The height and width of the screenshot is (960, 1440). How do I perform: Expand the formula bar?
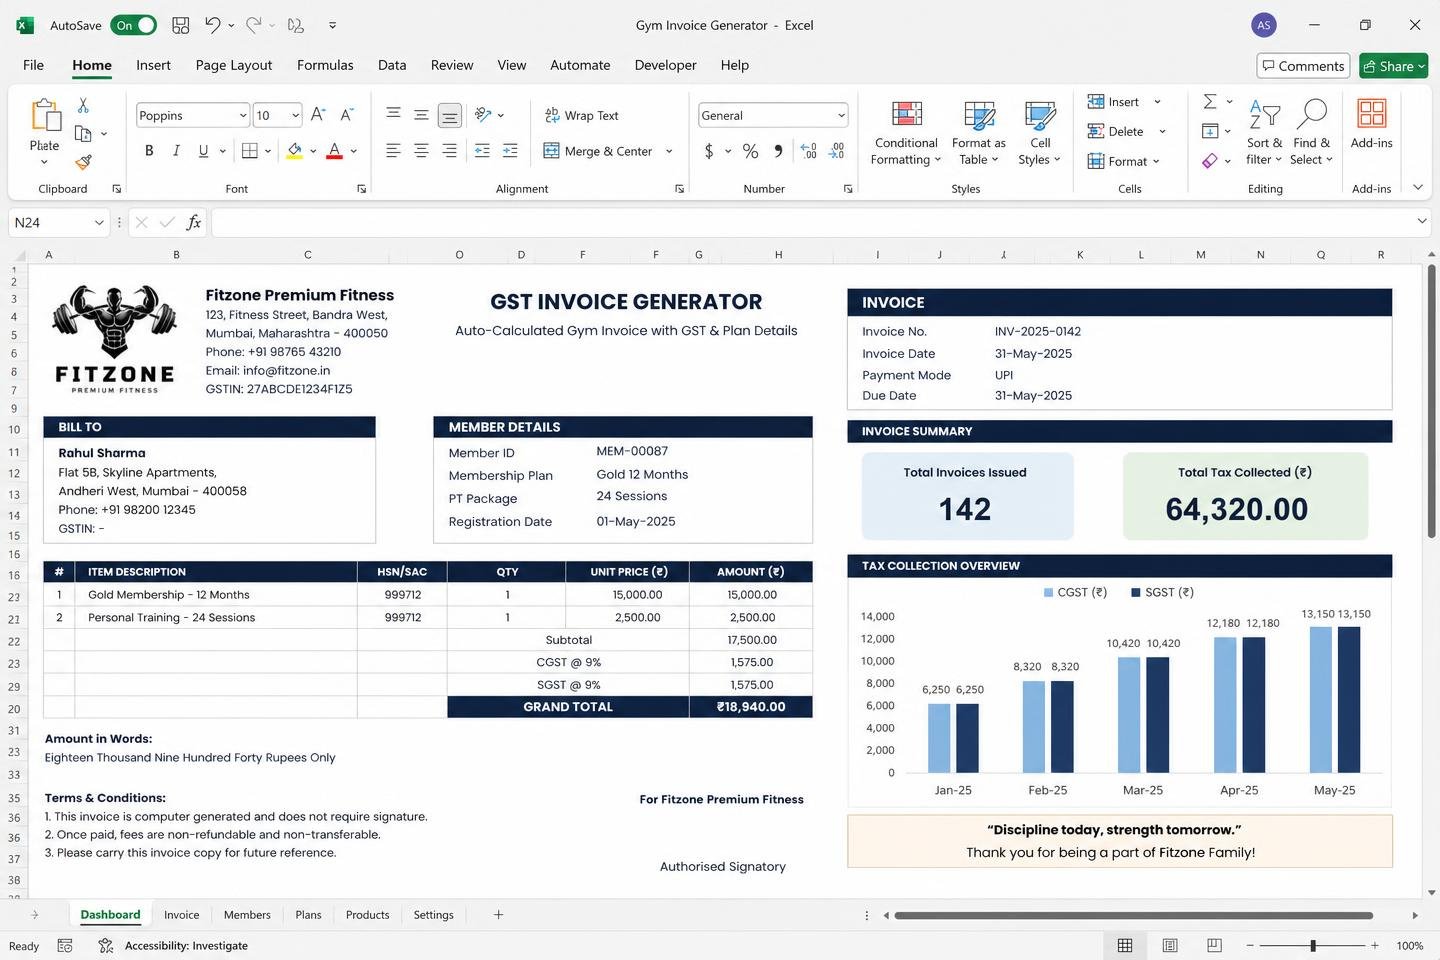click(x=1421, y=221)
